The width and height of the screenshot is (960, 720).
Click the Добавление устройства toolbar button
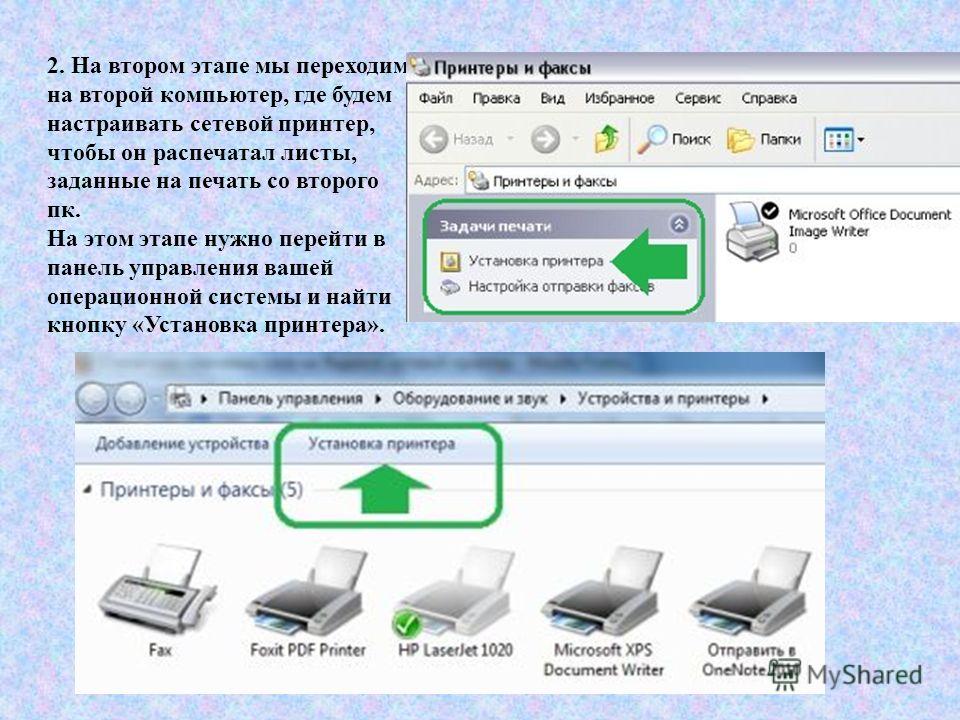click(x=182, y=444)
